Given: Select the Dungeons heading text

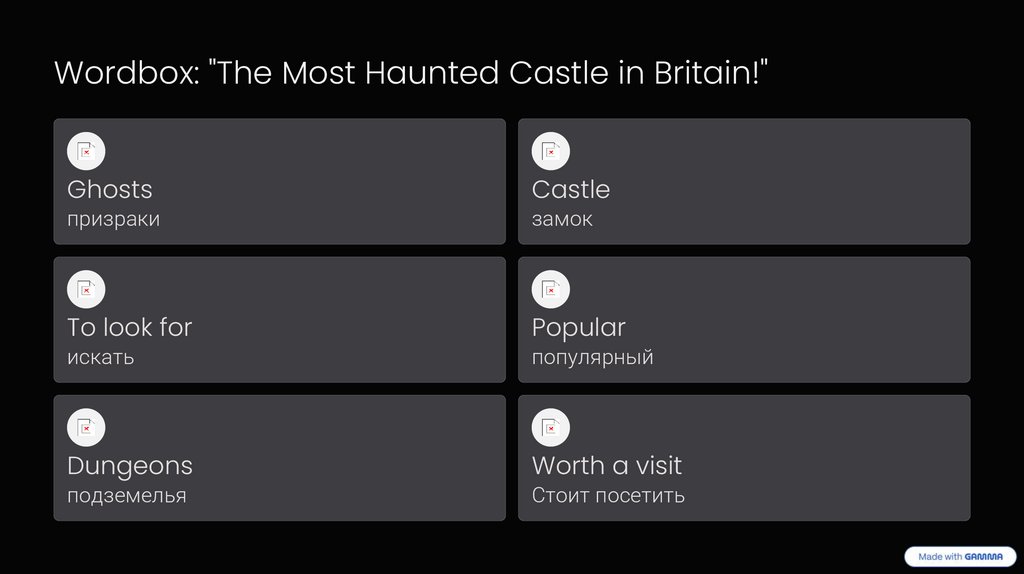Looking at the screenshot, I should pyautogui.click(x=130, y=465).
